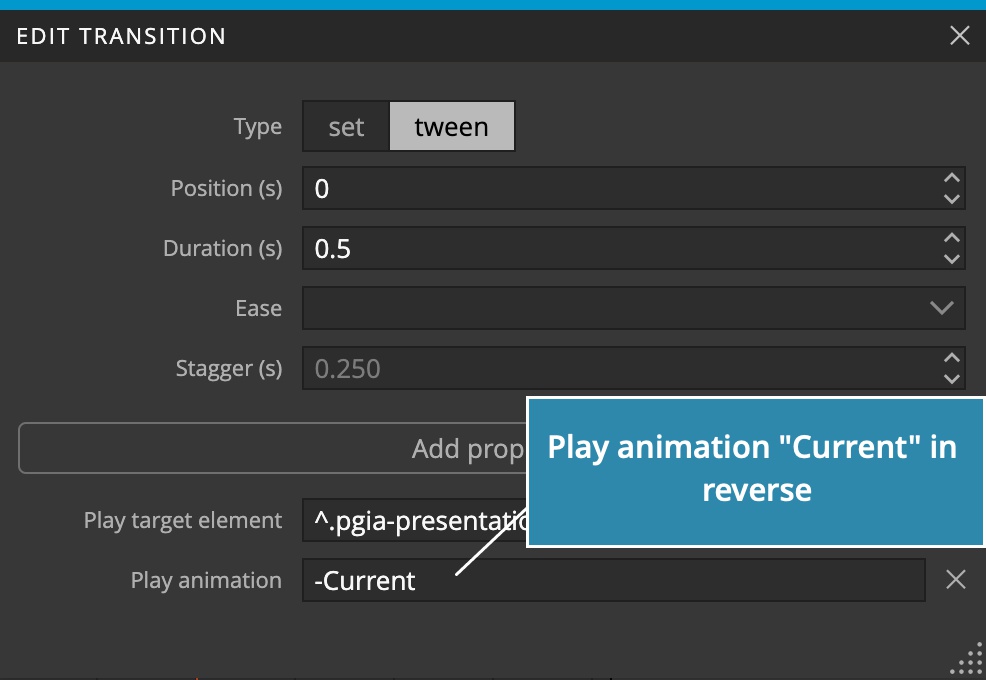Raise the Stagger value with up arrow

(x=951, y=358)
